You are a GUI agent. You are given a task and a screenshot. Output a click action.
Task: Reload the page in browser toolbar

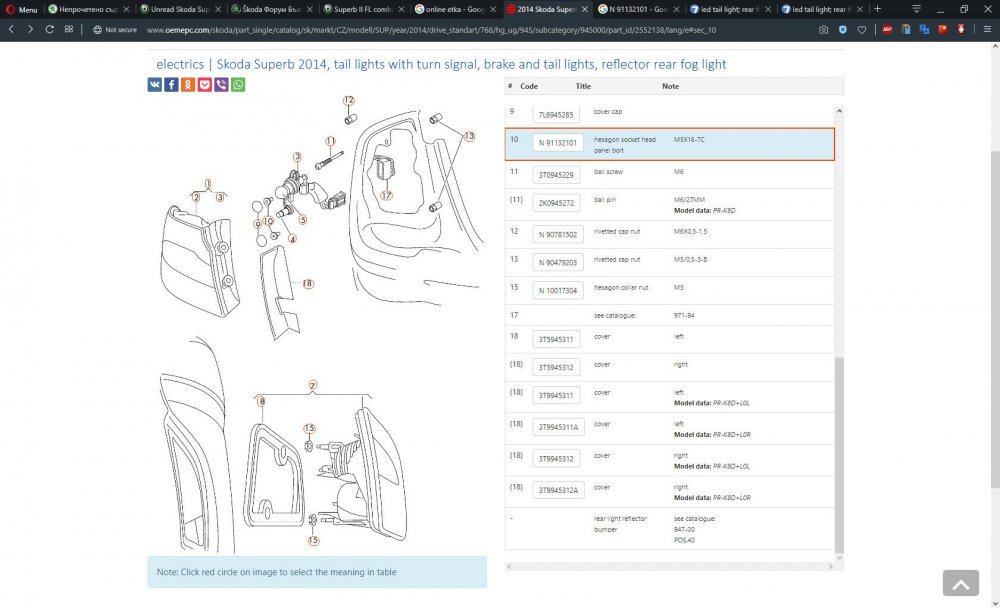(x=49, y=29)
